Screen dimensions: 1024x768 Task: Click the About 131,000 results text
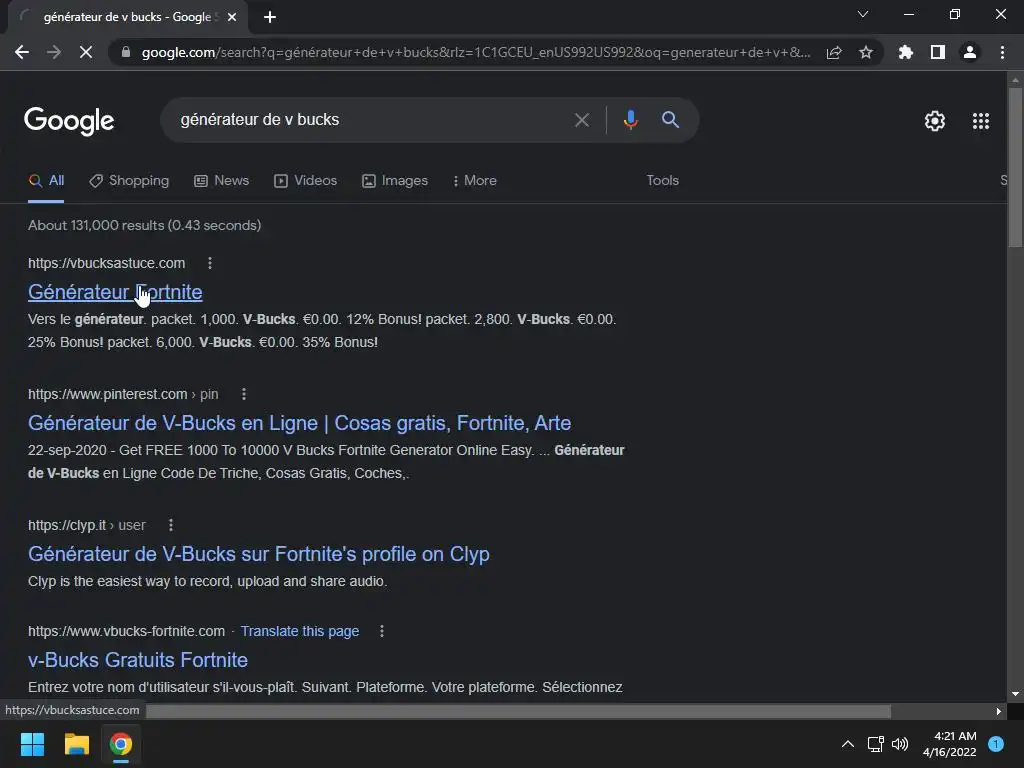click(144, 225)
